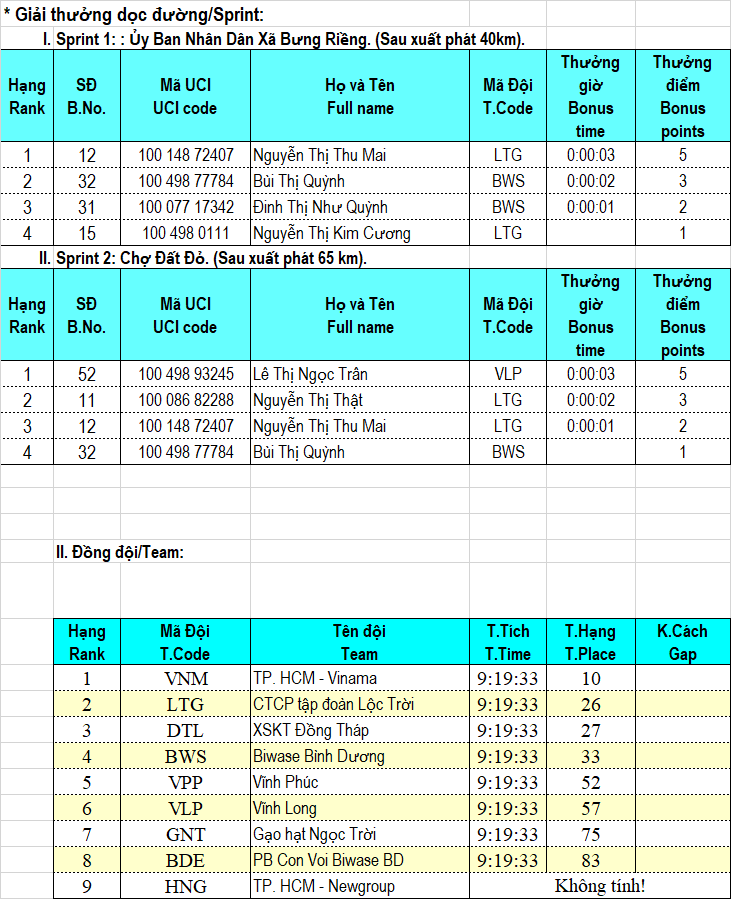
Task: Click the 'Tên đội Team' column header
Action: [359, 643]
